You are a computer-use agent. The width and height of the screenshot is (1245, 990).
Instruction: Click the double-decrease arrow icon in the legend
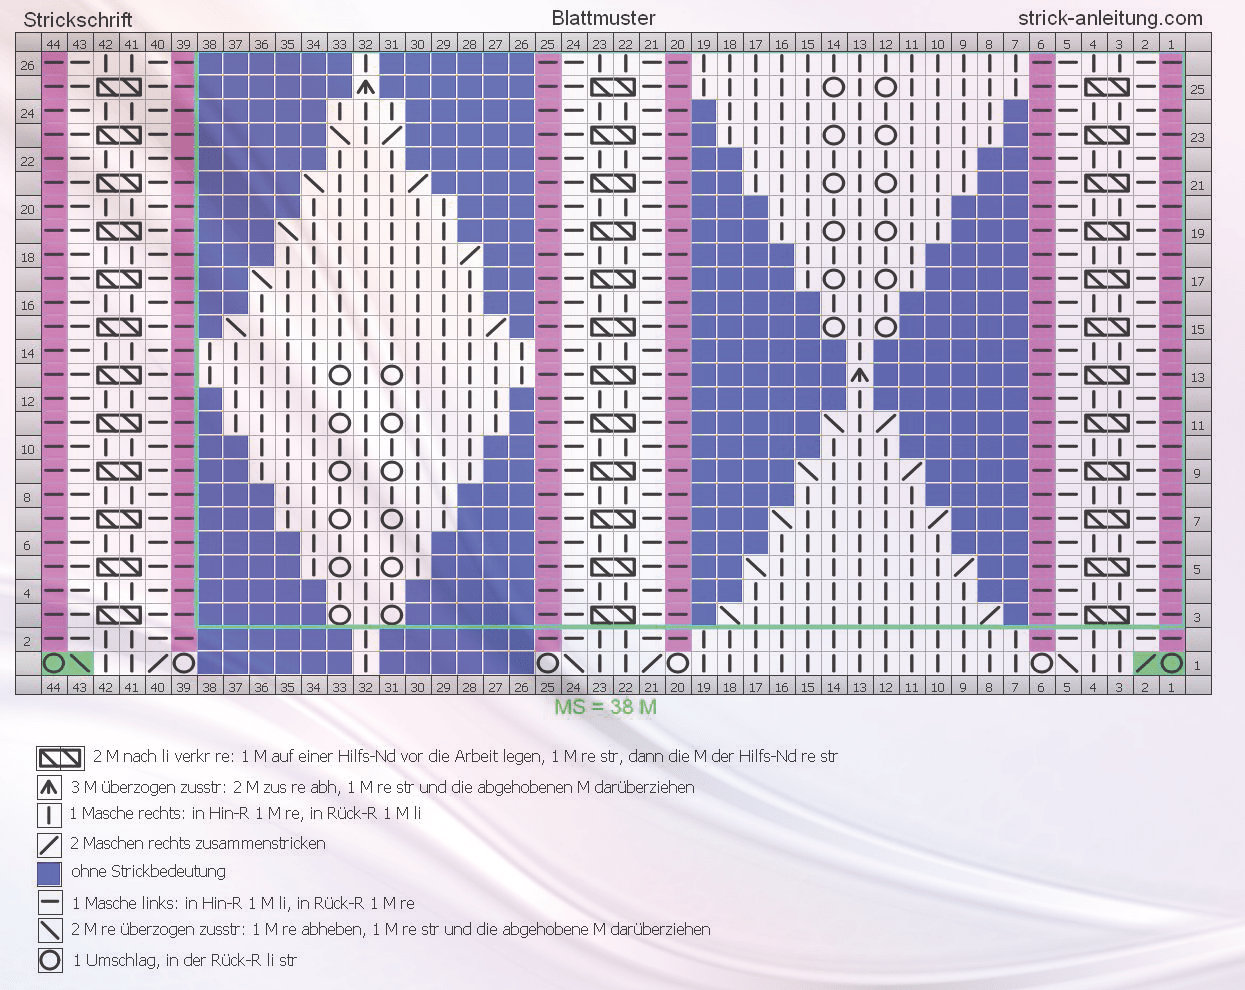(50, 787)
